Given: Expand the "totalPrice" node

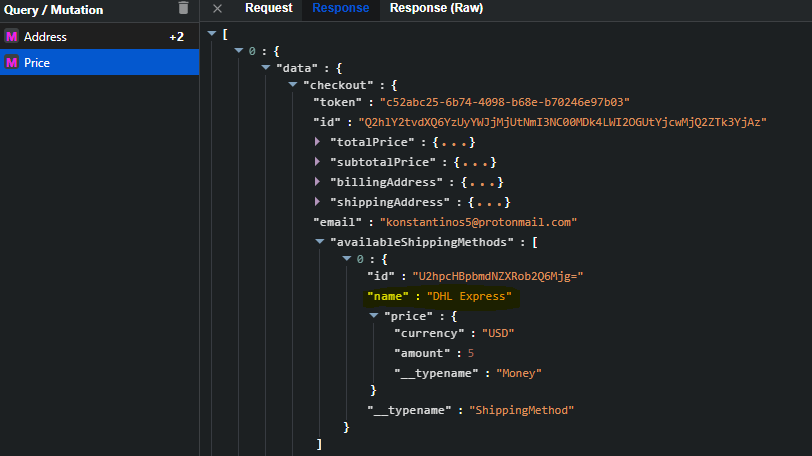Looking at the screenshot, I should pos(317,141).
